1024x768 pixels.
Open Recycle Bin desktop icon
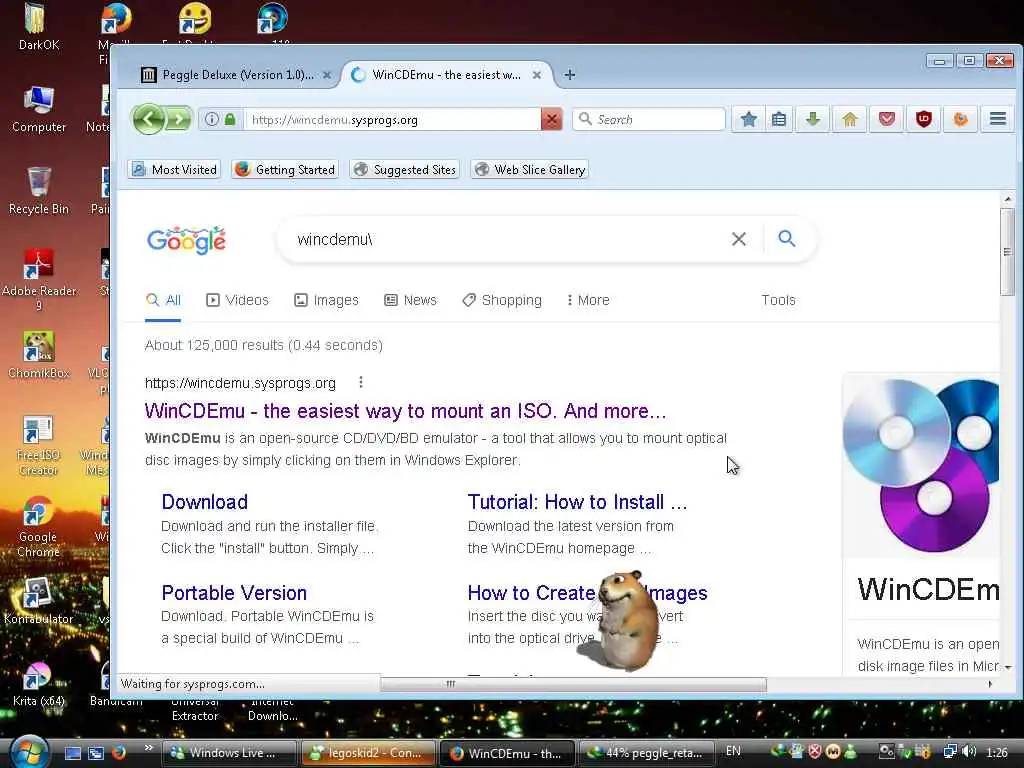click(x=39, y=190)
